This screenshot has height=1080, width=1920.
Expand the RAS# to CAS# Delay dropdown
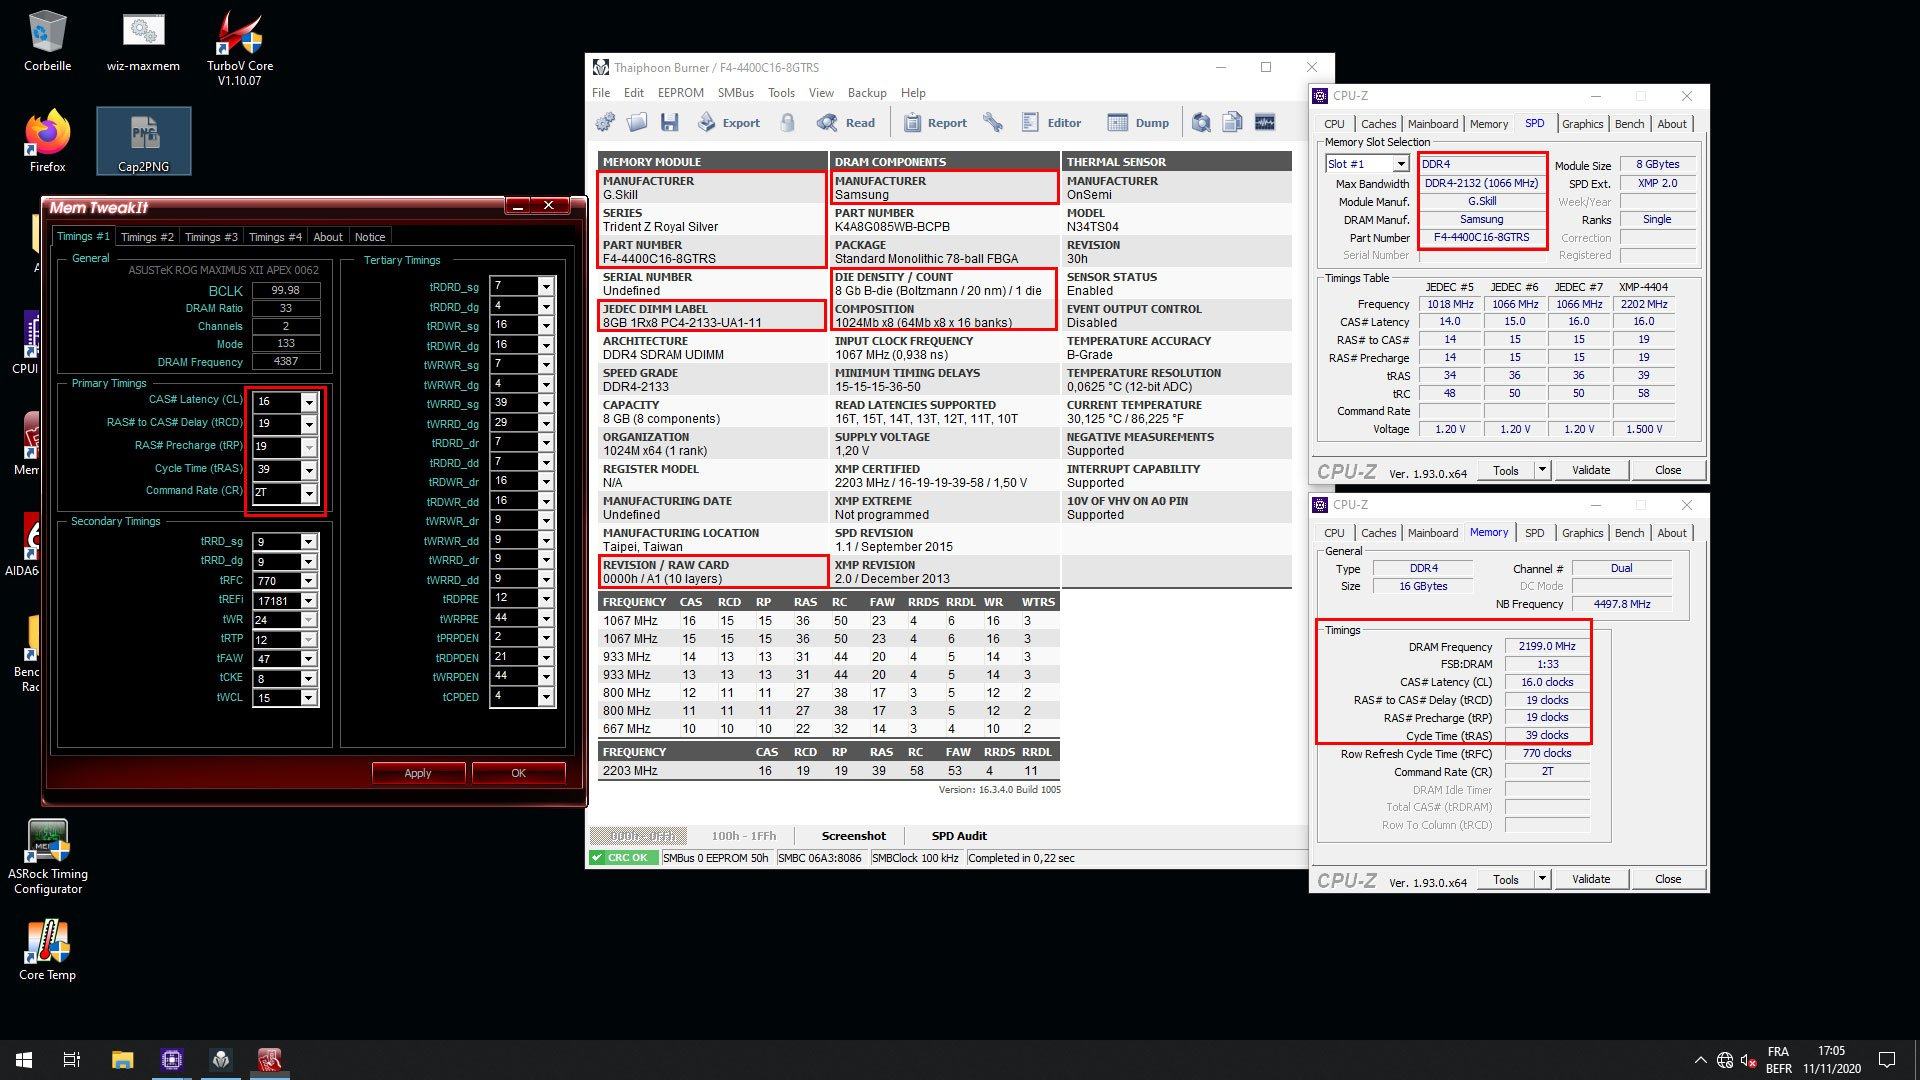[309, 424]
